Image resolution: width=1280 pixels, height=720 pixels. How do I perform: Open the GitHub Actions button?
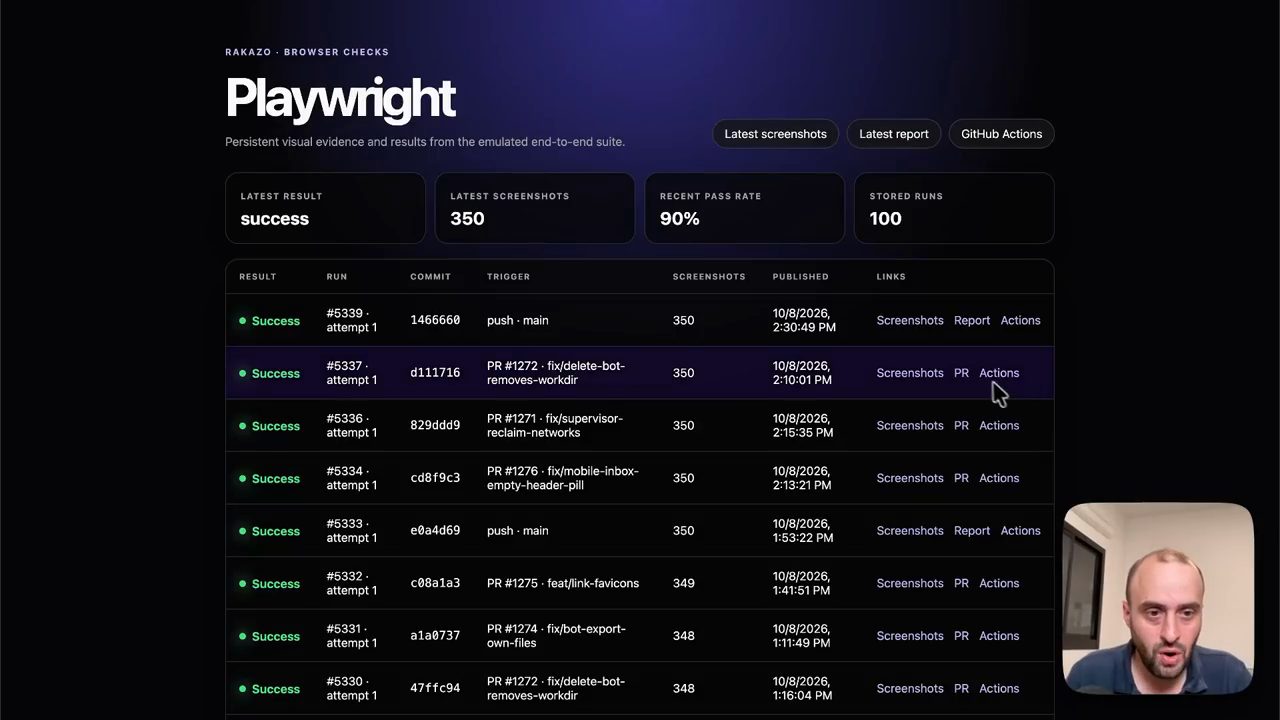pos(1001,134)
